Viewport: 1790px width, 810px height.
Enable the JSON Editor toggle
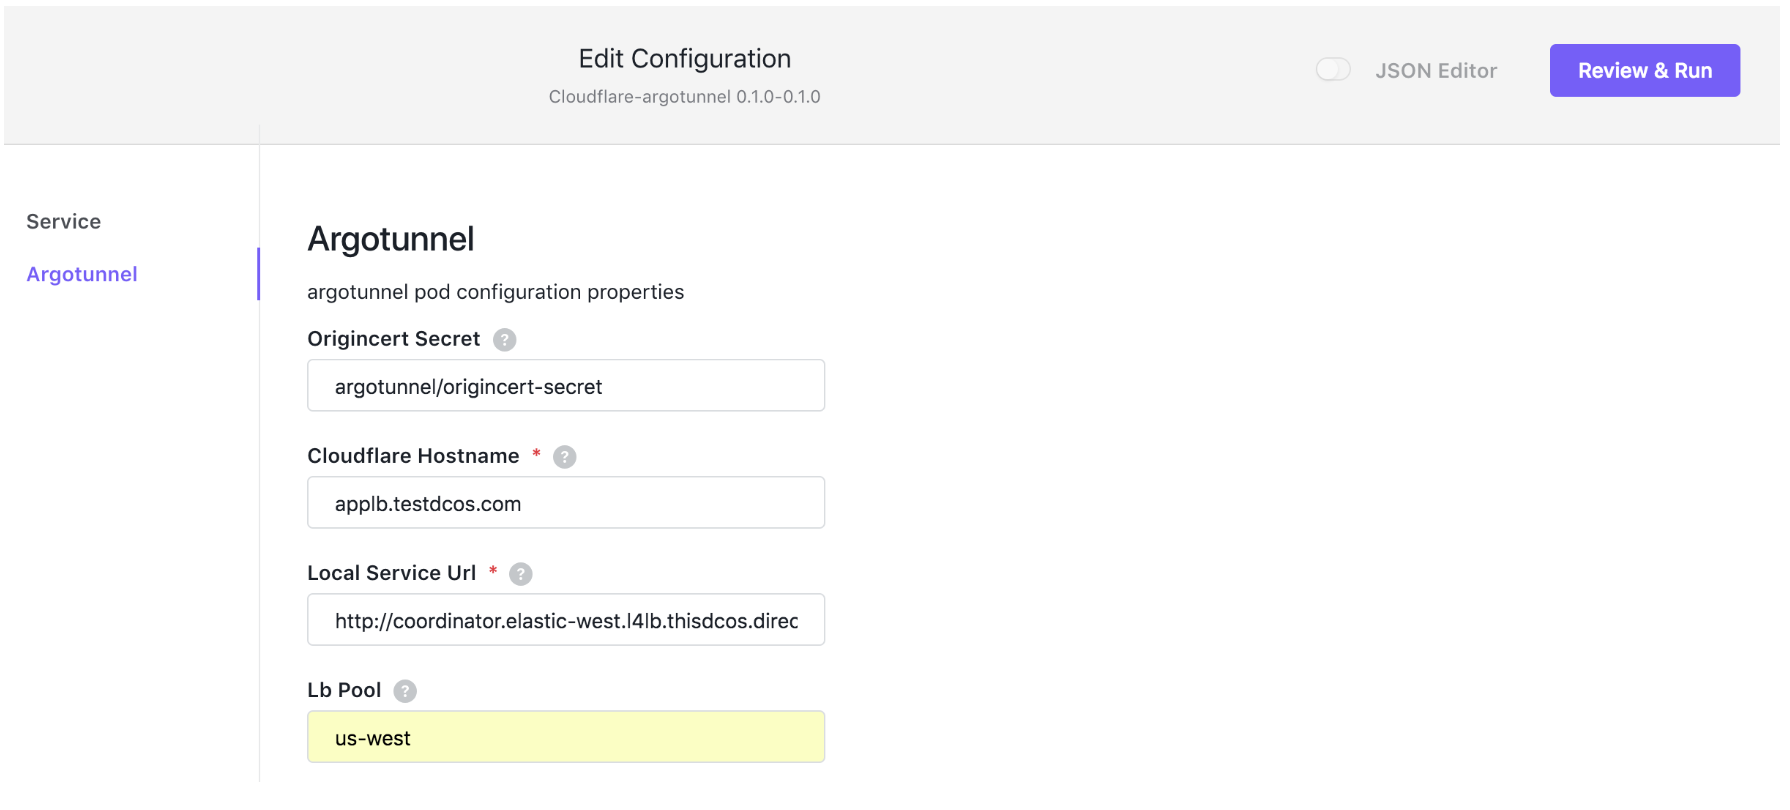click(1333, 69)
